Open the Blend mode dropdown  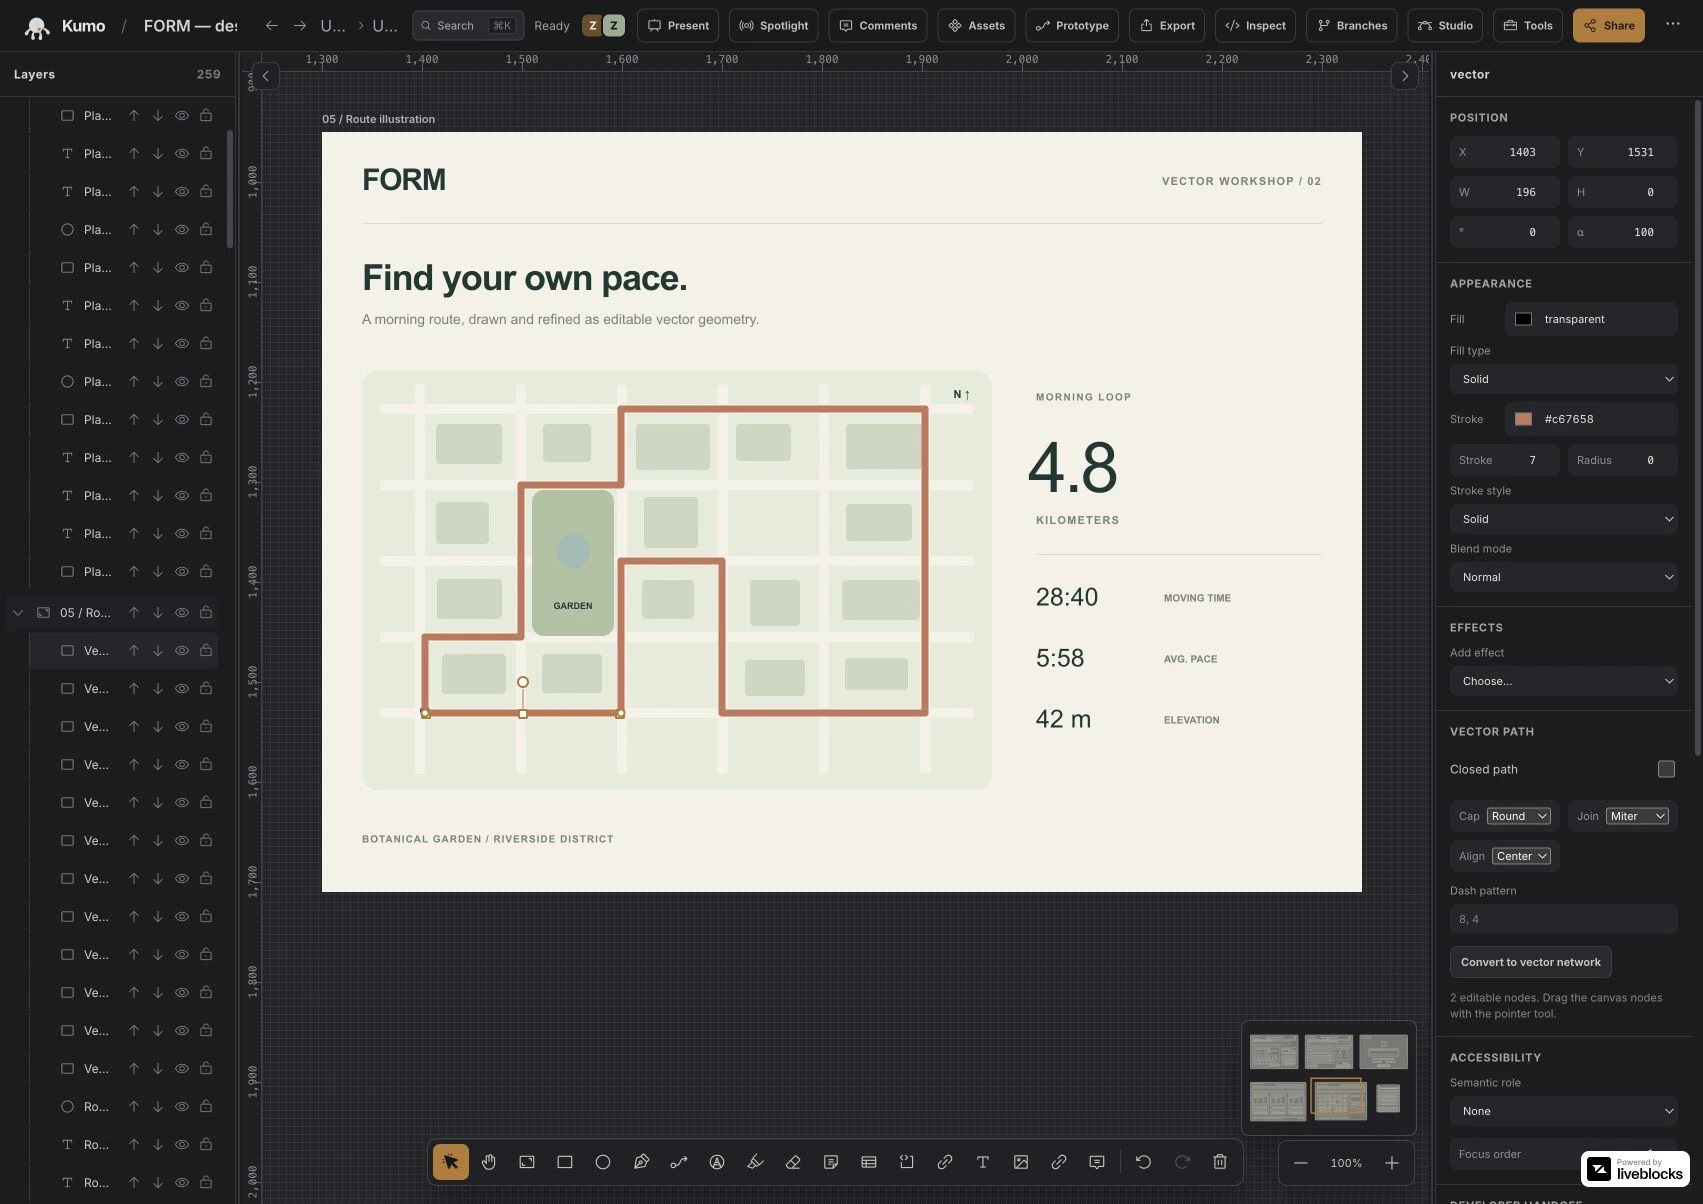coord(1564,577)
